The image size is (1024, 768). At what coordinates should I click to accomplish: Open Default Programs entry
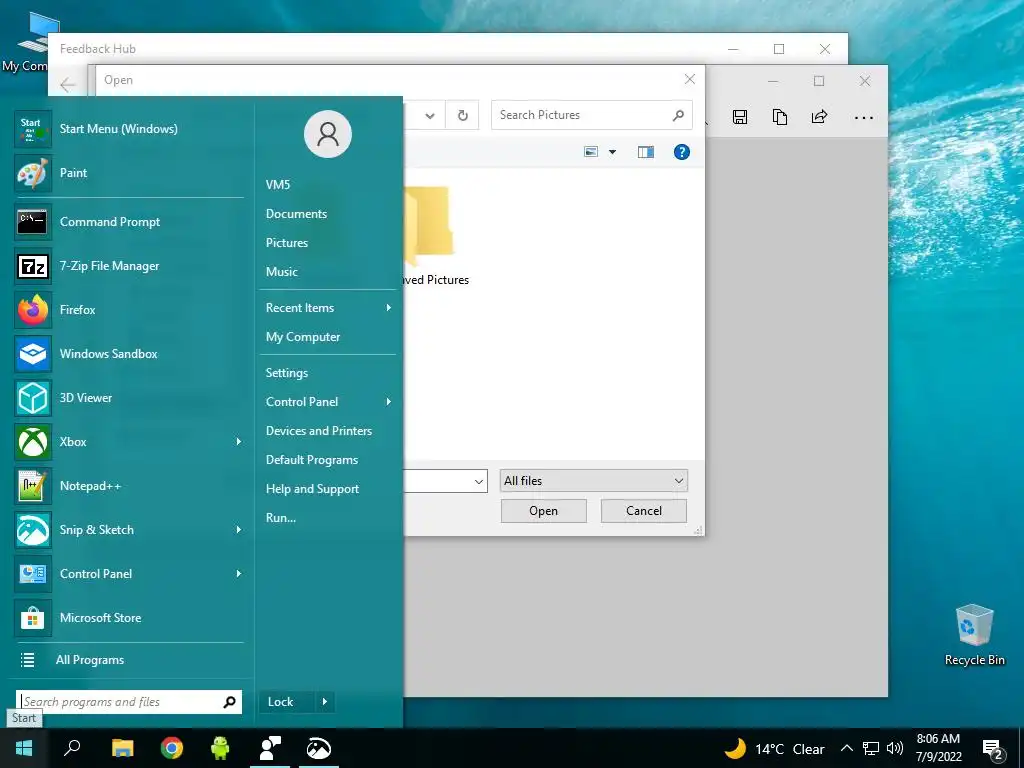pyautogui.click(x=312, y=460)
